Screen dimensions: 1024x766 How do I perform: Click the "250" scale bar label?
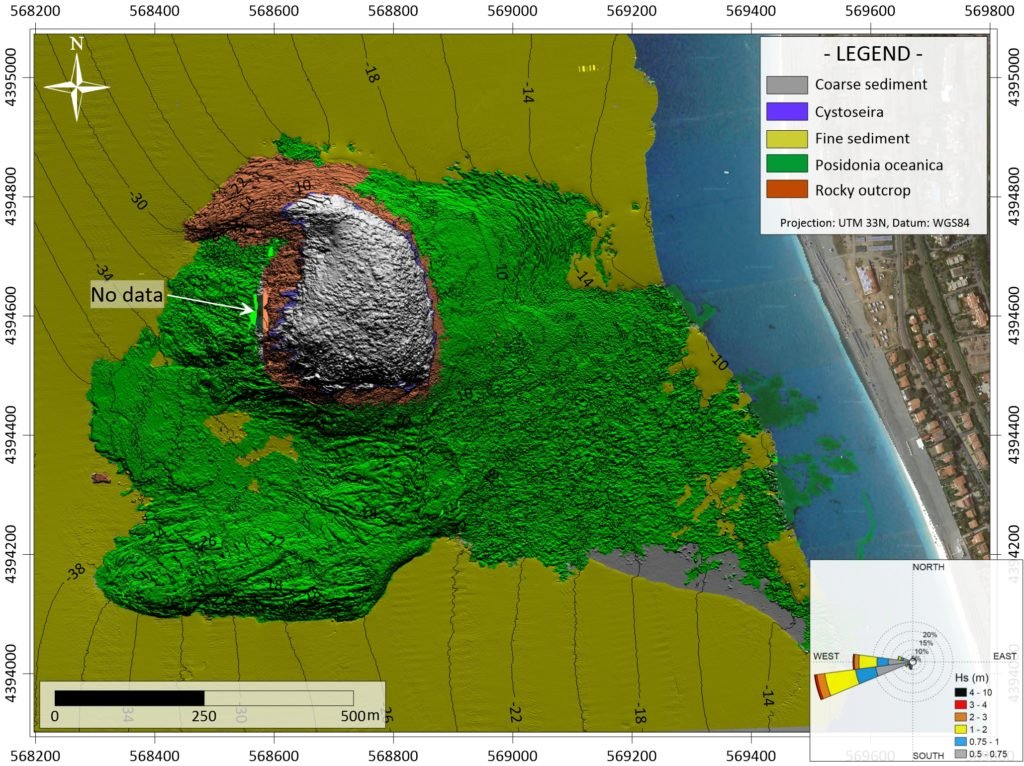pos(204,716)
